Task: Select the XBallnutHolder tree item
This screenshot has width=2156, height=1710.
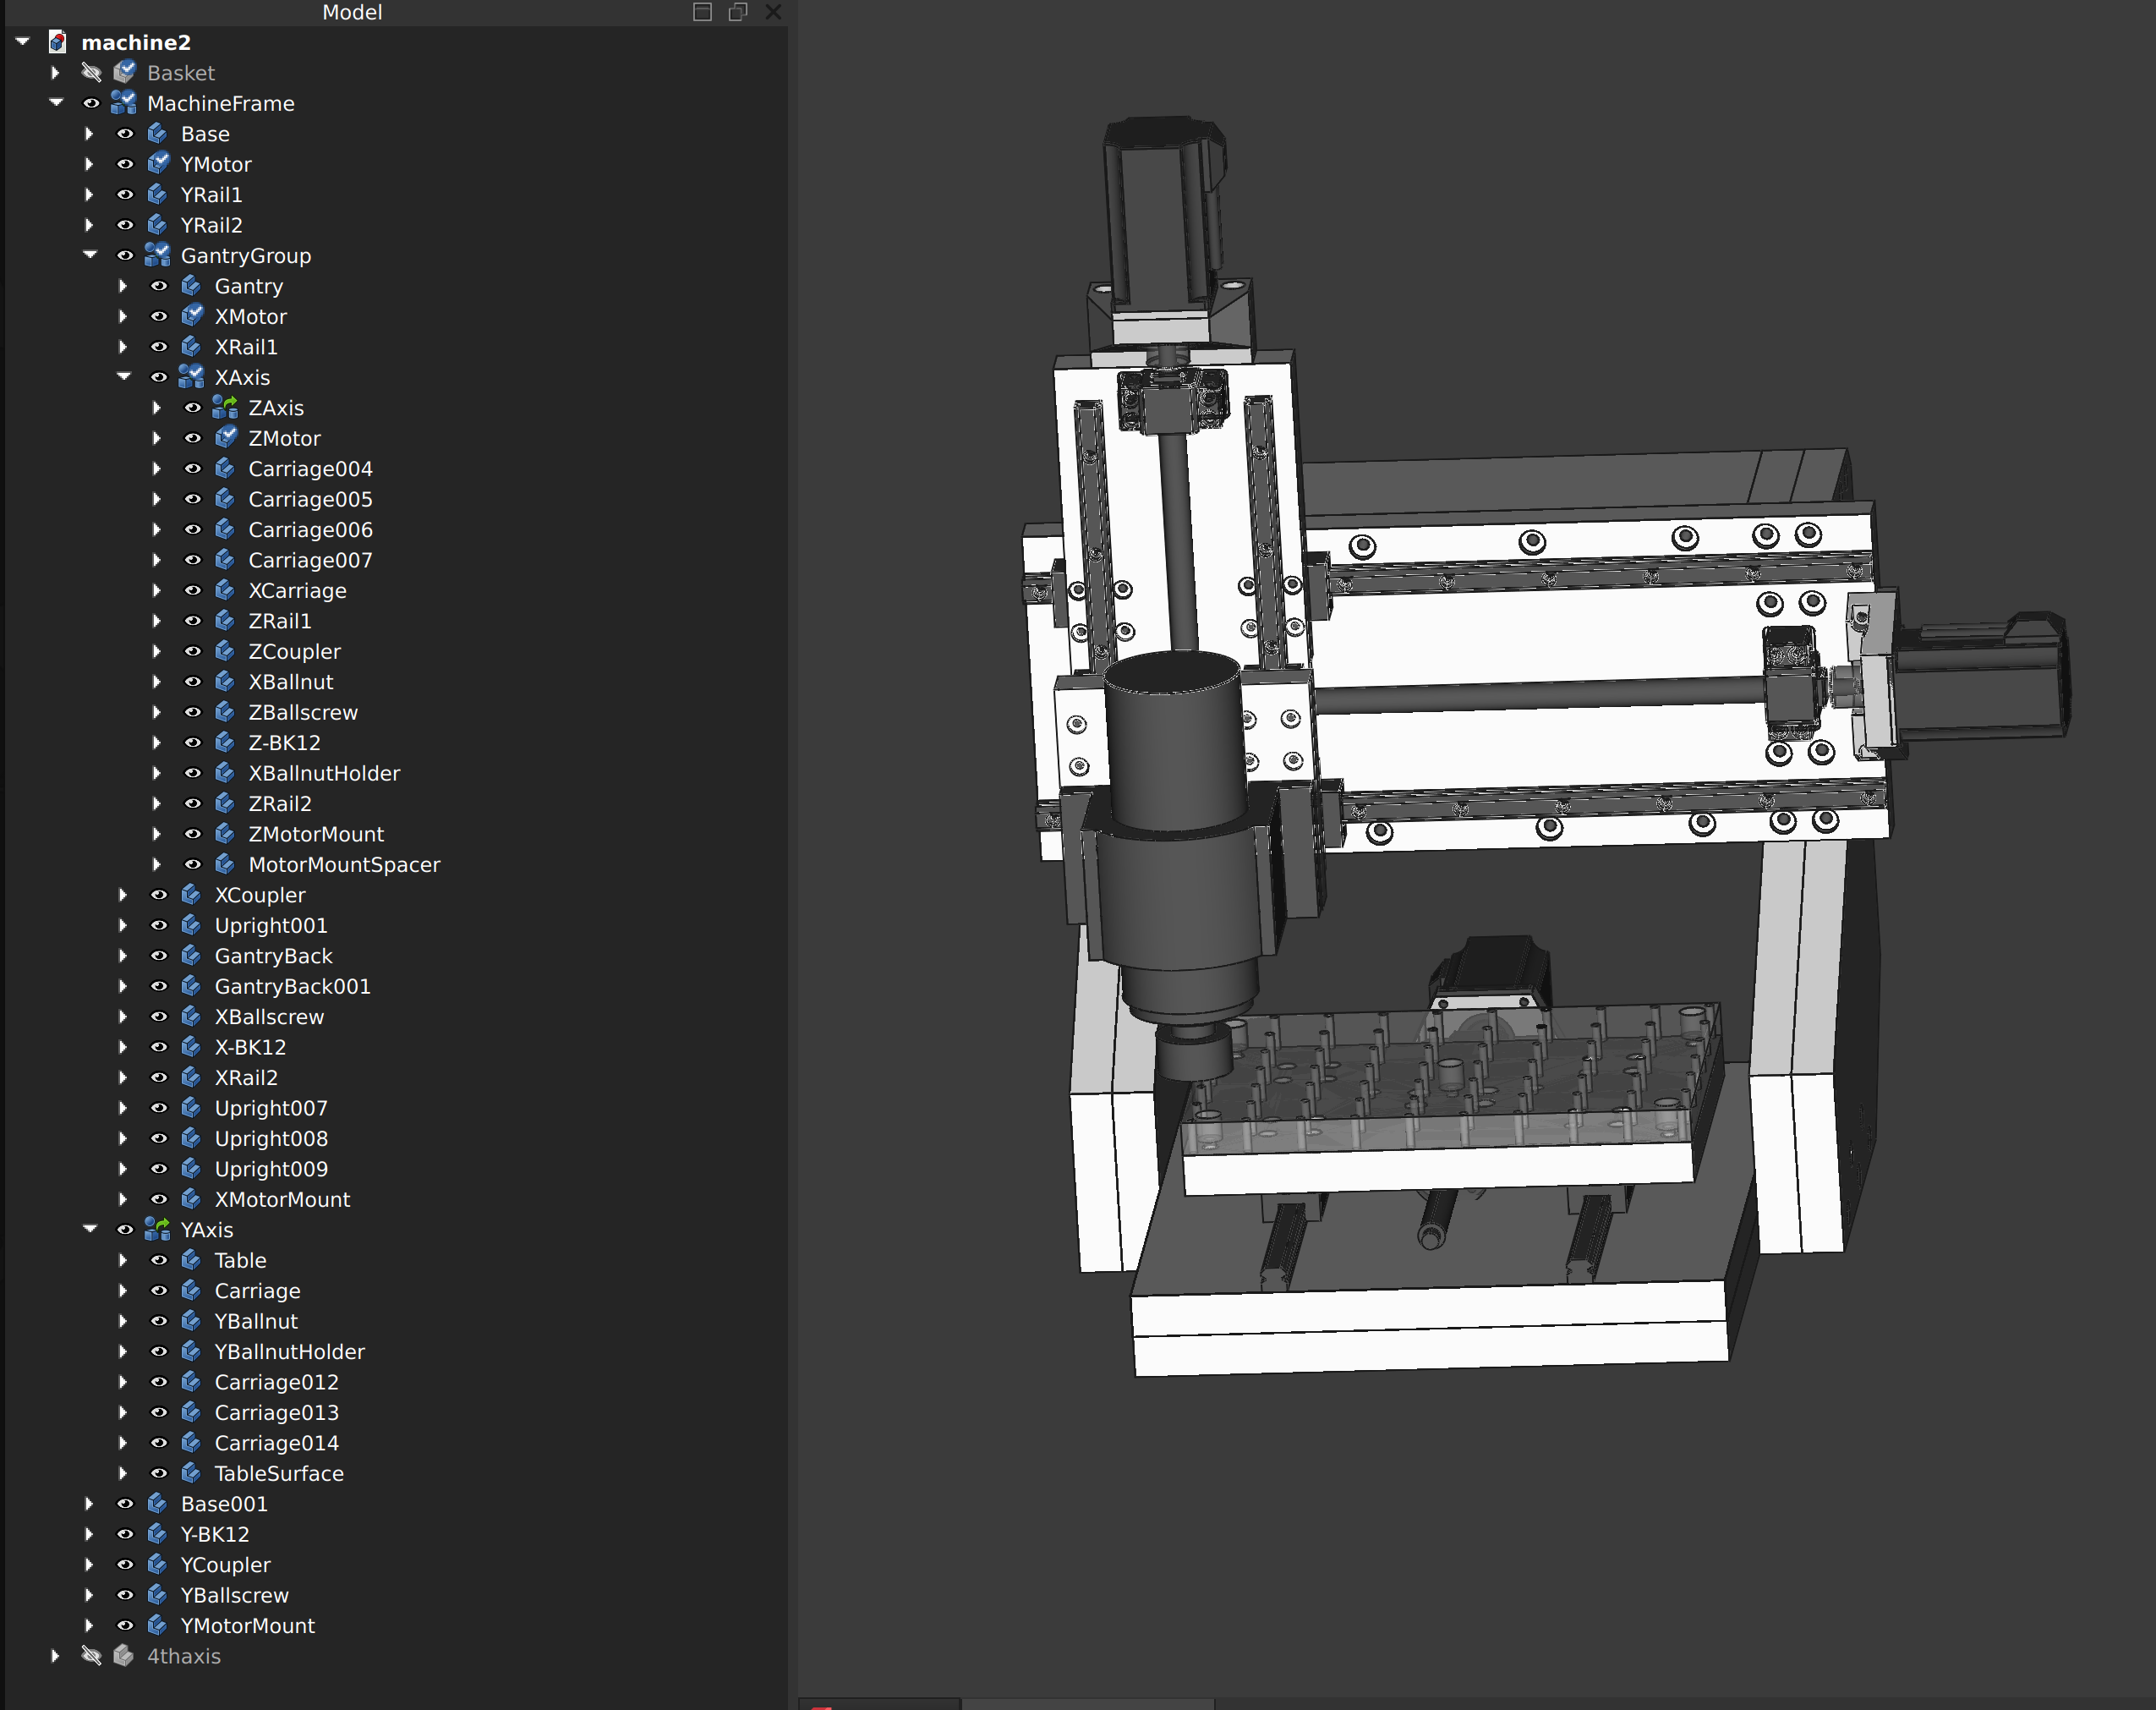Action: click(x=323, y=773)
